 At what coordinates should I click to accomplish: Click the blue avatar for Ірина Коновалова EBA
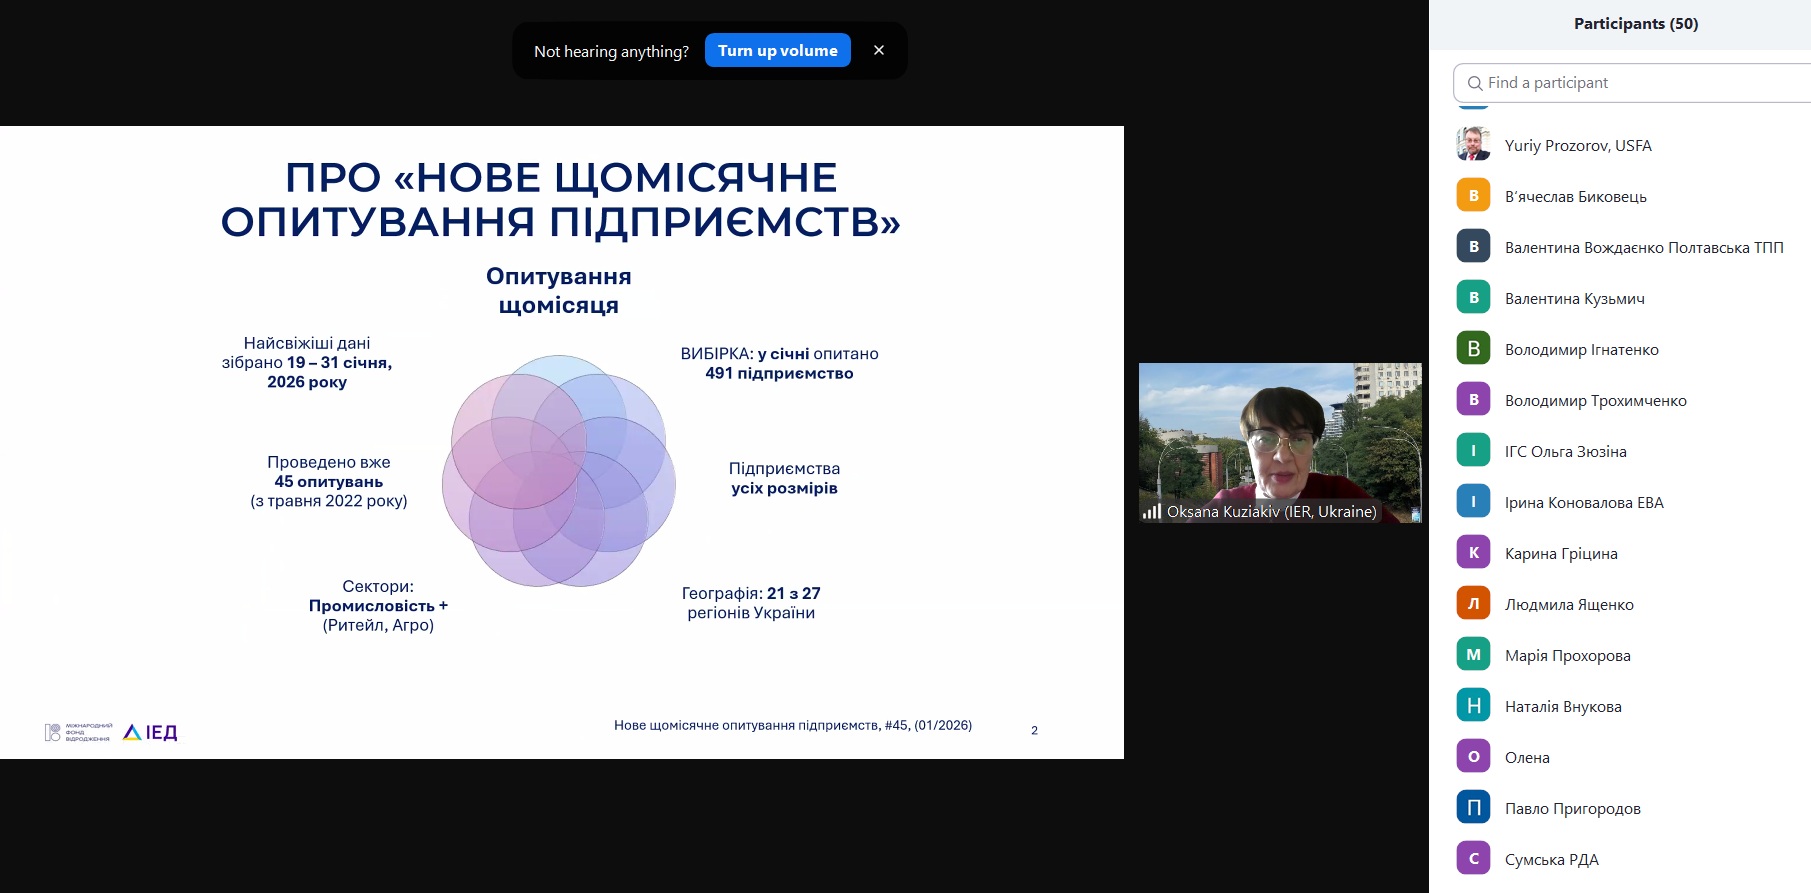[1473, 502]
